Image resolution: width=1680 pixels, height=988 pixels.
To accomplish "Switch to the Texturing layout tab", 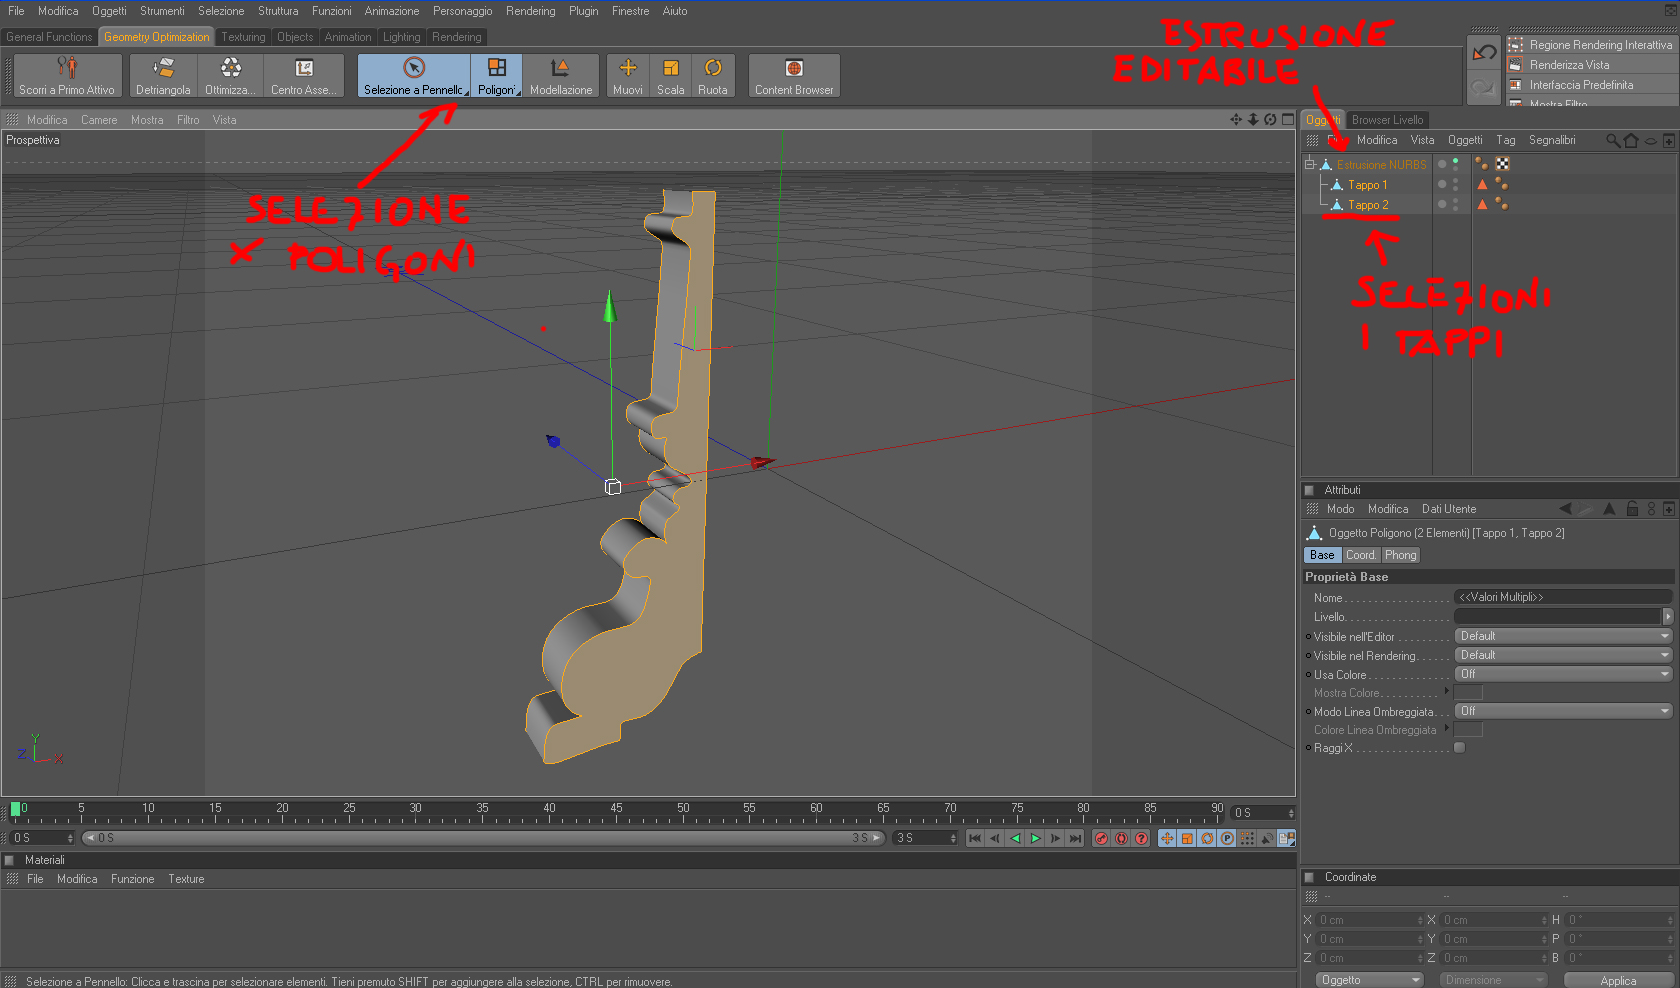I will coord(243,37).
